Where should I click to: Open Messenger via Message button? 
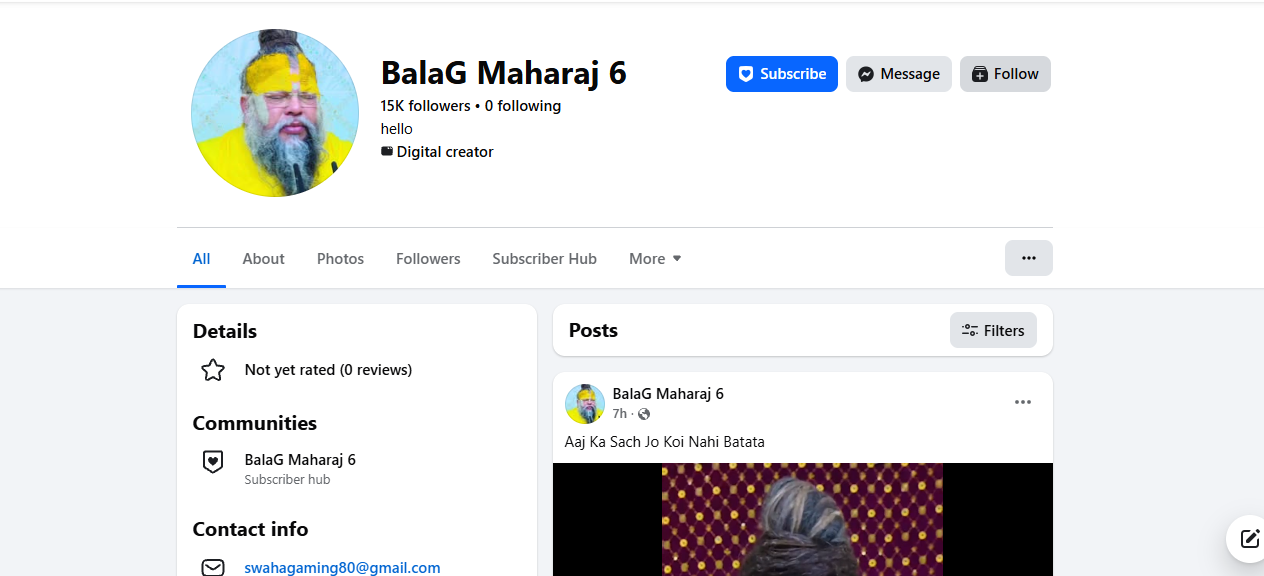pos(898,74)
